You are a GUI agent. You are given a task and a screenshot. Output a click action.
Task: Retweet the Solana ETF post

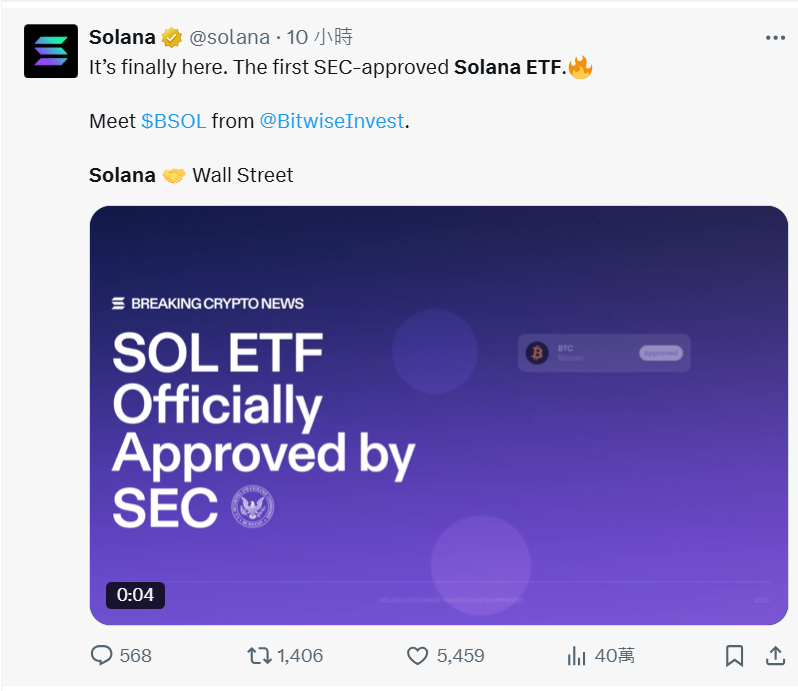click(x=259, y=656)
